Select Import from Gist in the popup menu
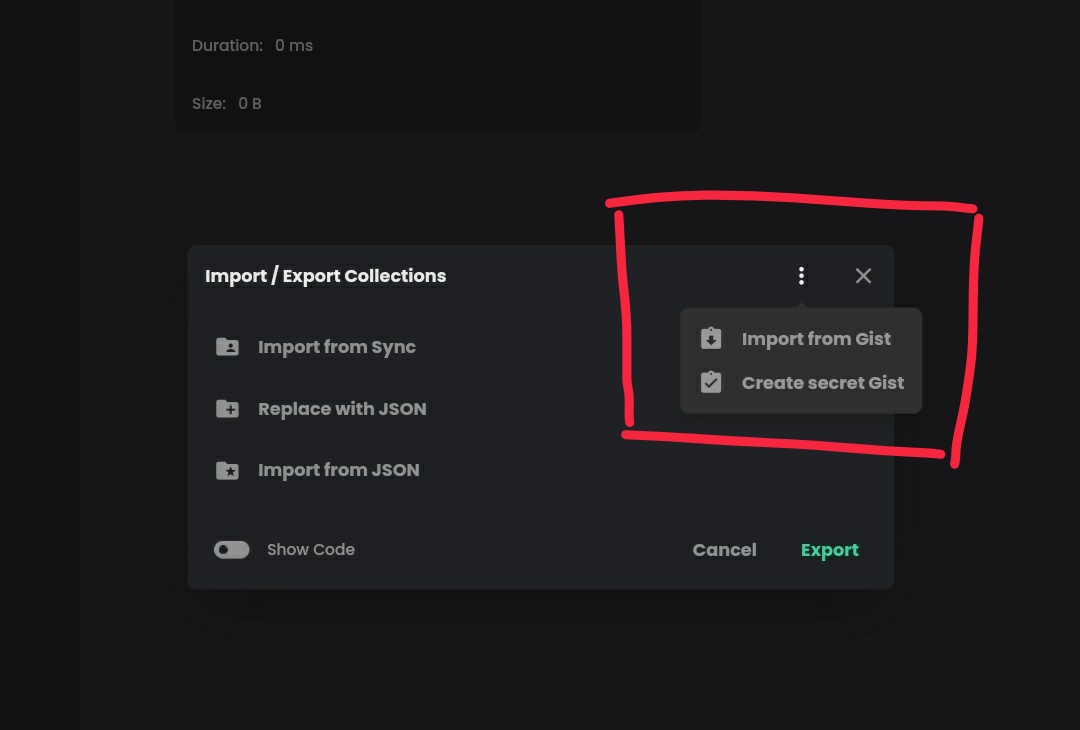This screenshot has width=1080, height=730. click(x=816, y=338)
